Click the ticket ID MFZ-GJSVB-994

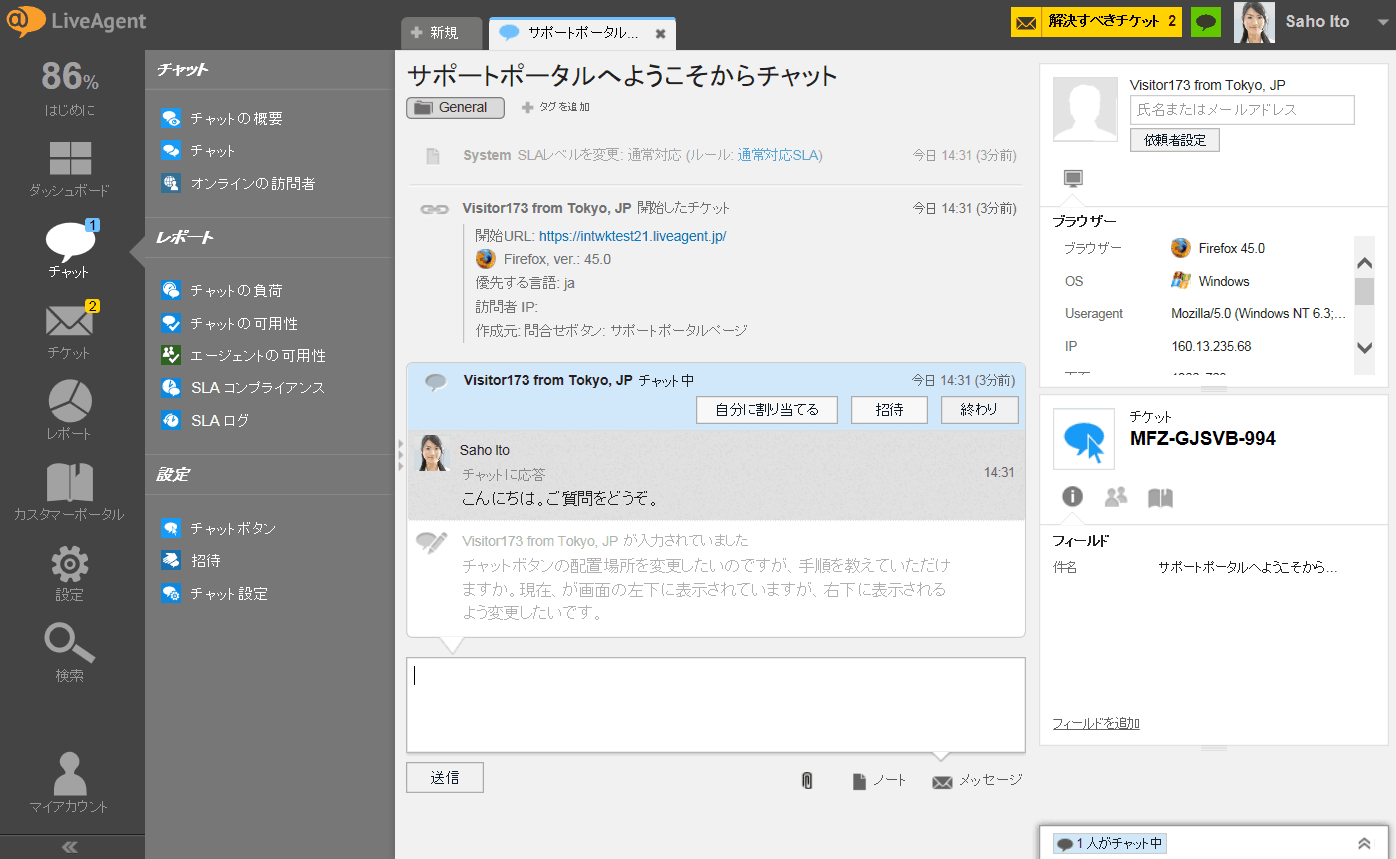tap(1203, 438)
